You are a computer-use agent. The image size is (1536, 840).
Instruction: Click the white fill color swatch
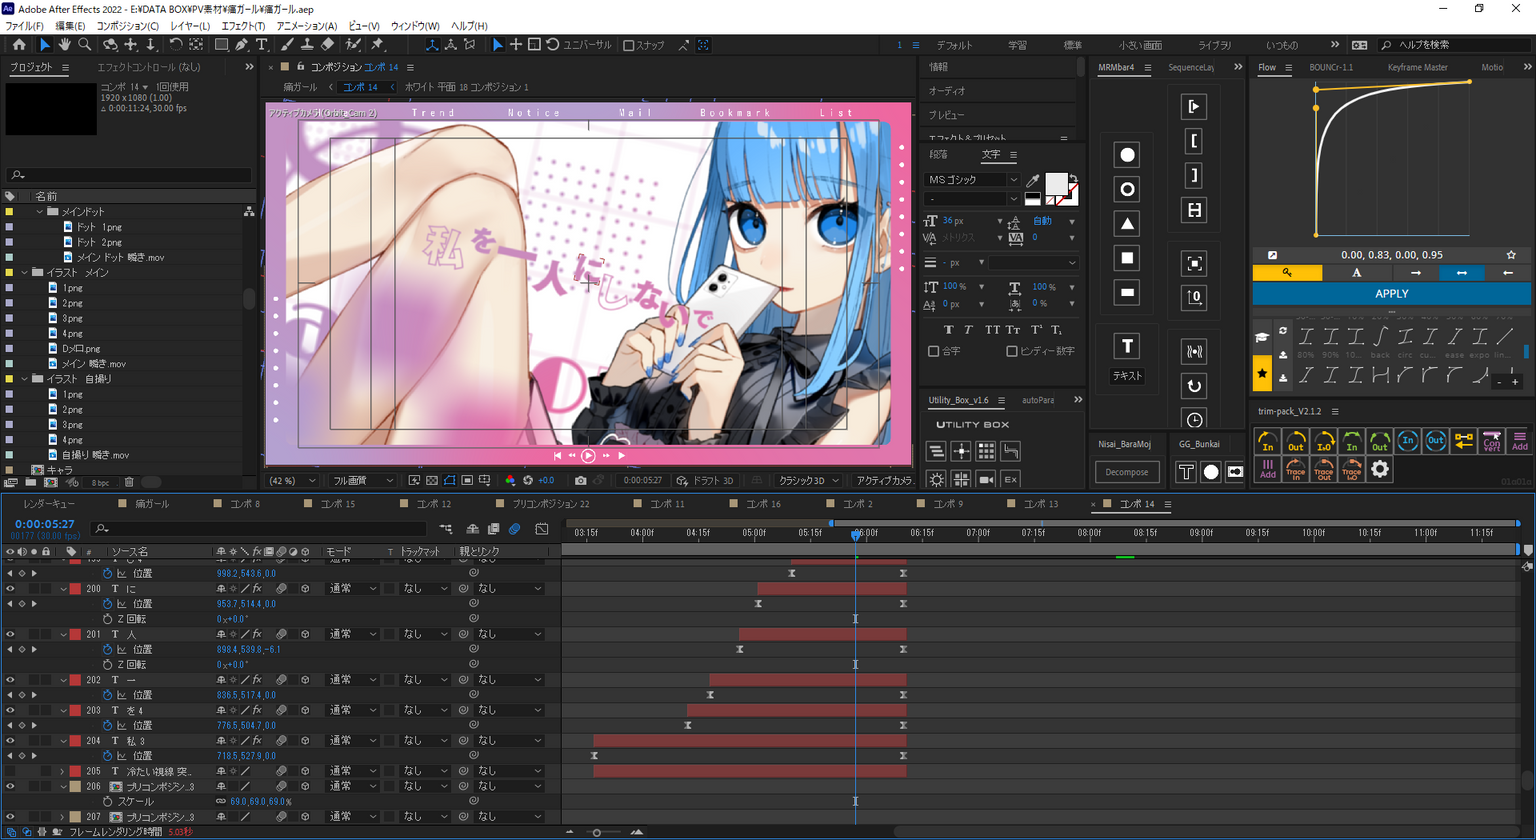(x=1055, y=183)
